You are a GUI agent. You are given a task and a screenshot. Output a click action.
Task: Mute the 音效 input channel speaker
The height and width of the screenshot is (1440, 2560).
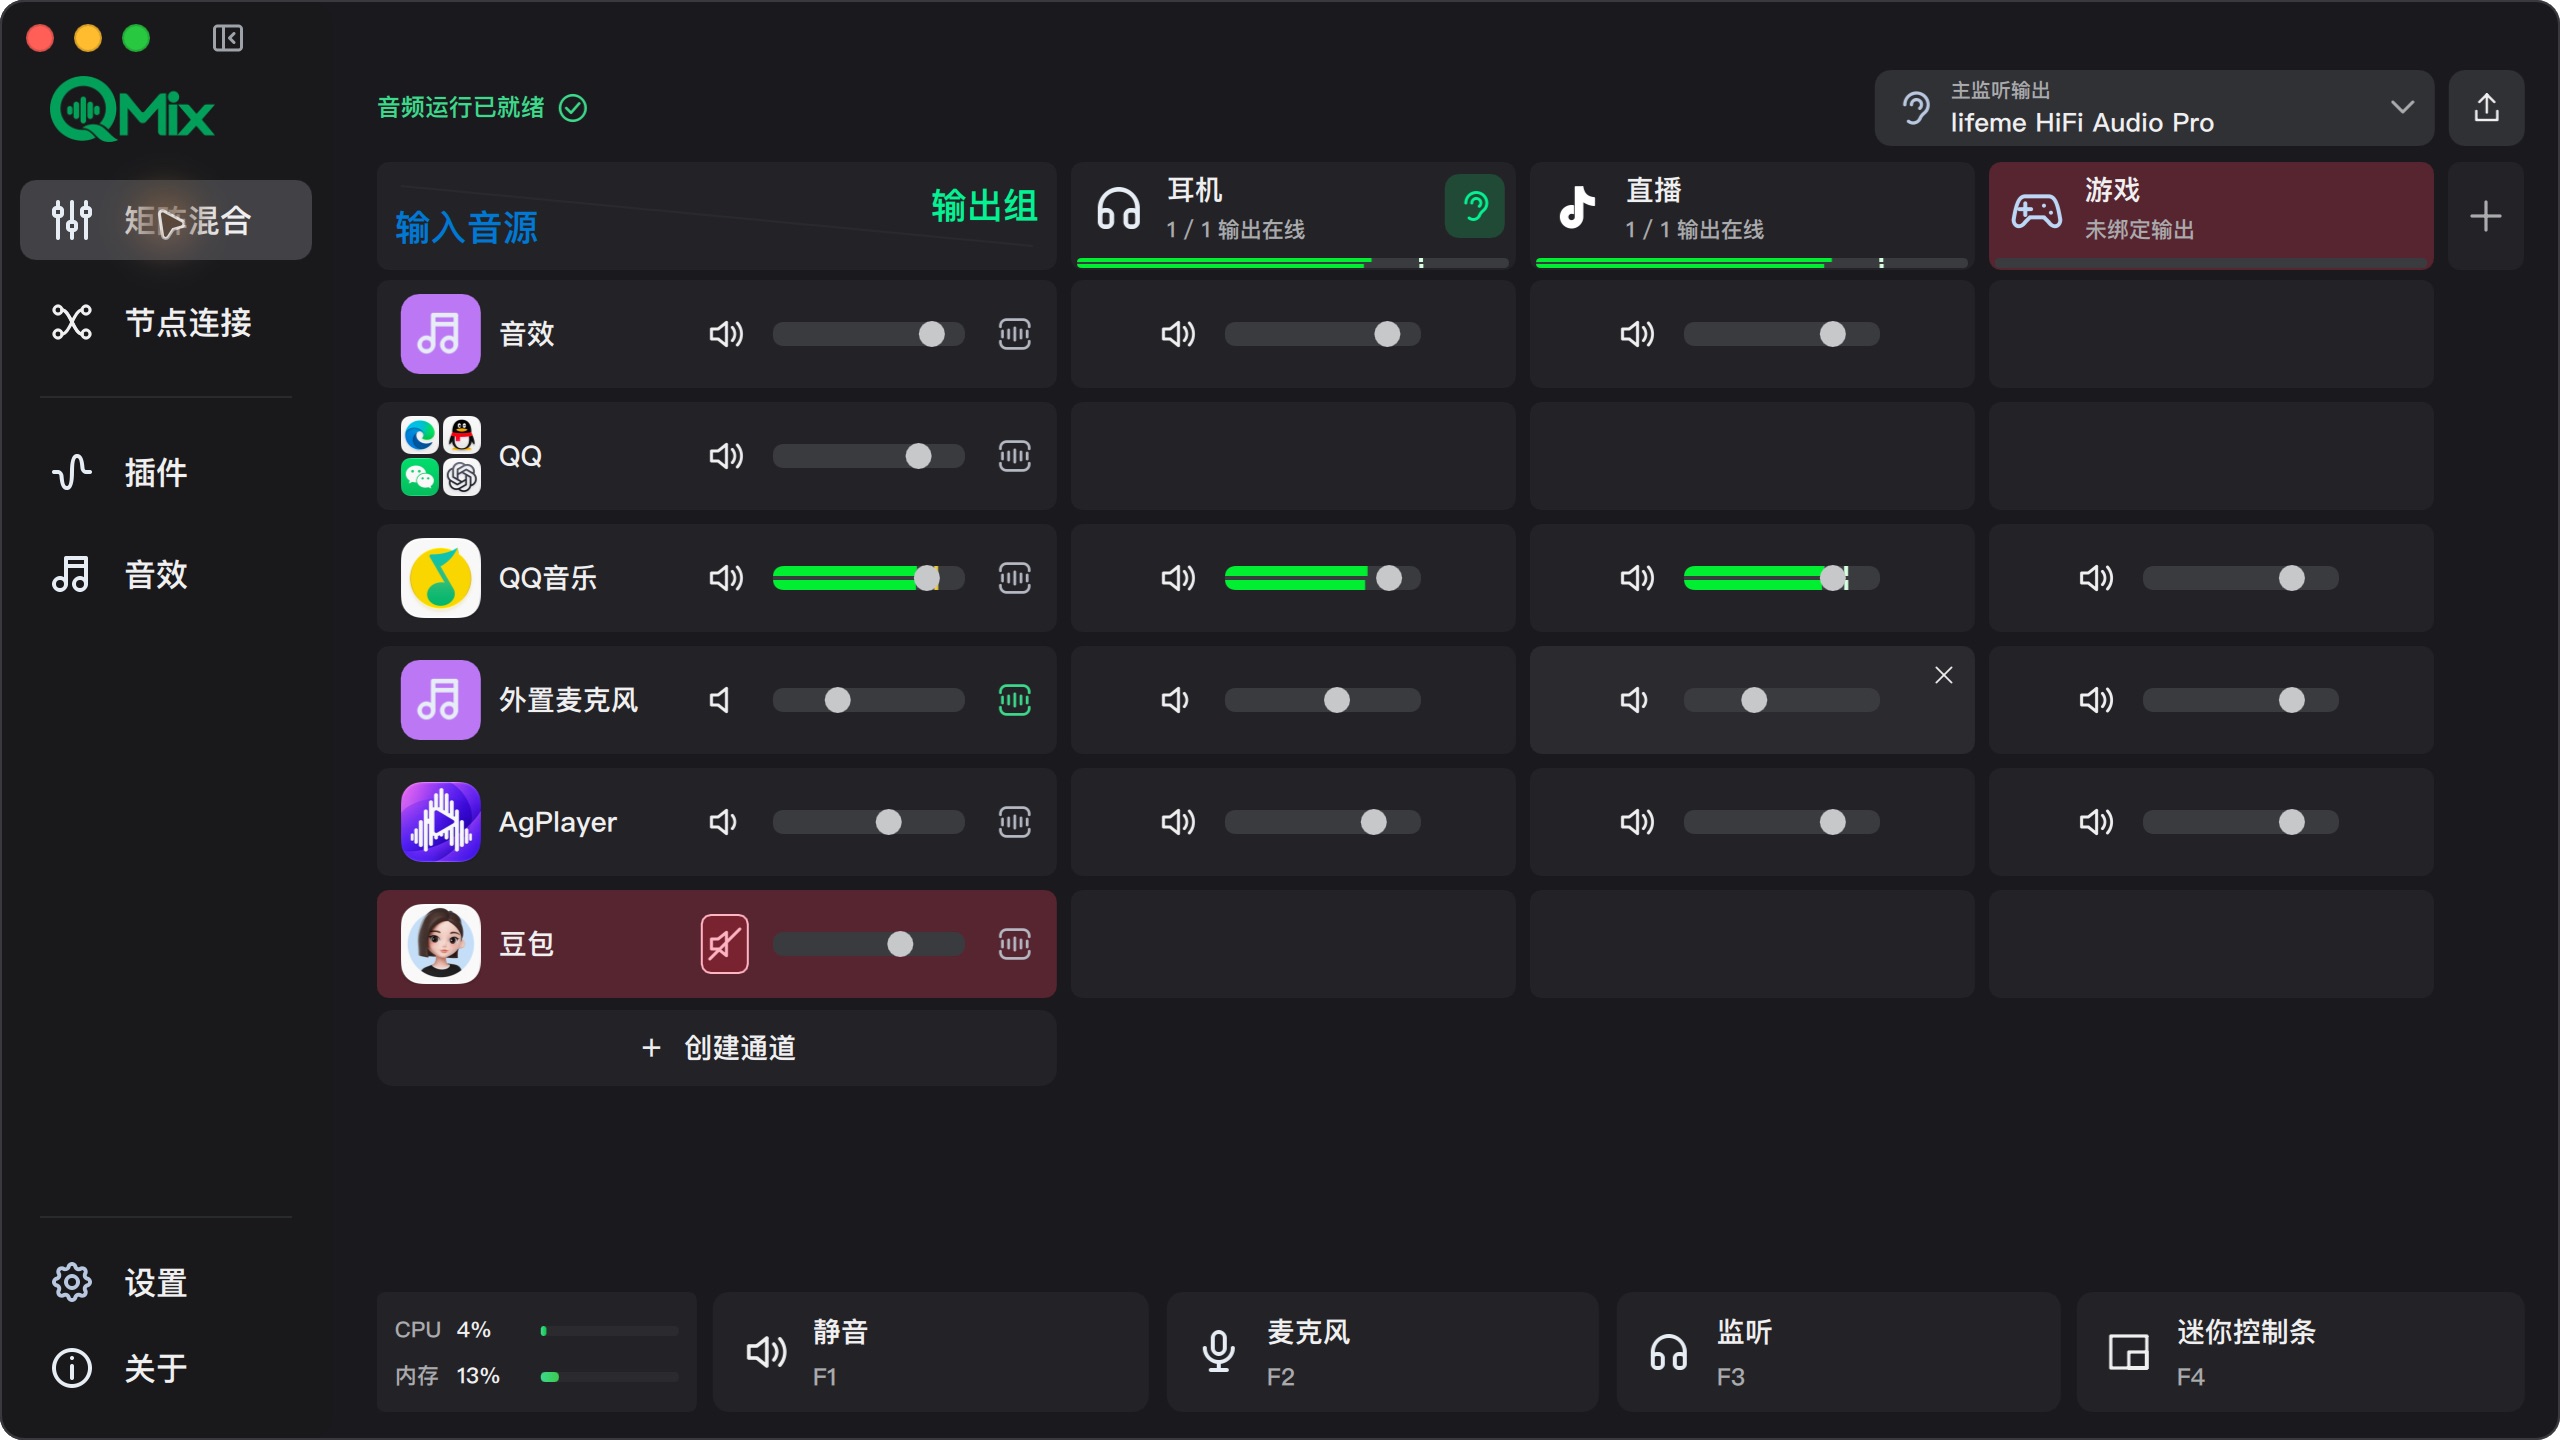[x=726, y=334]
